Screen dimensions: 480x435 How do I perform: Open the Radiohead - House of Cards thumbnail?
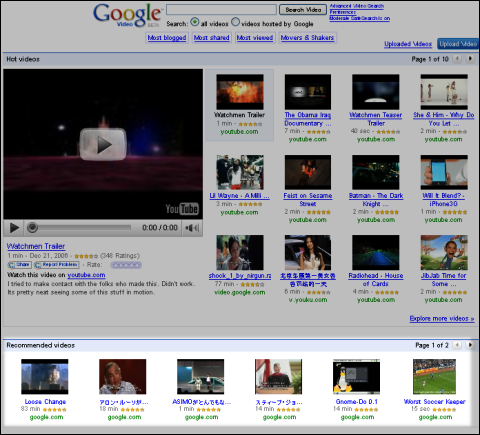pos(376,252)
